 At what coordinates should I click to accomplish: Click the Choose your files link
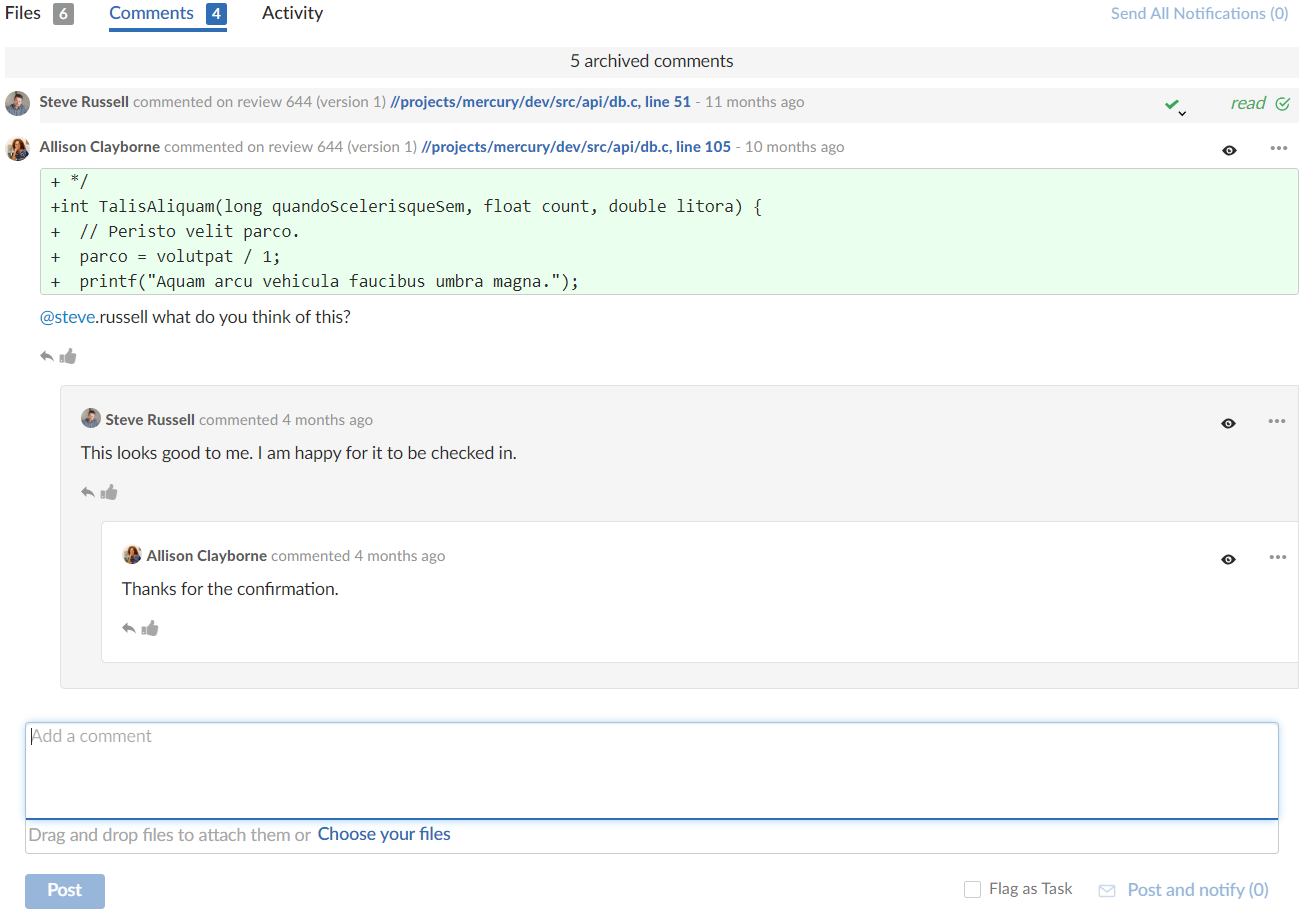[383, 833]
